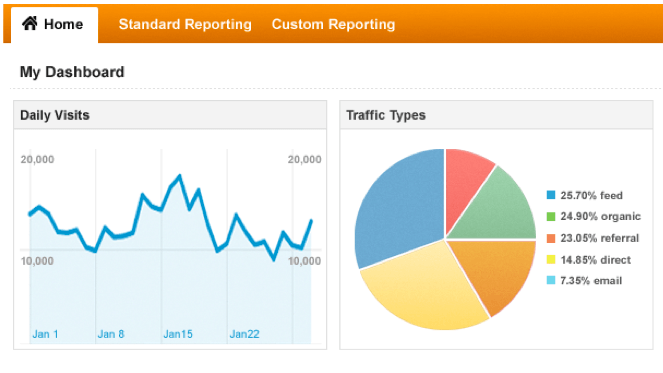Click the Jan 8 axis label
The width and height of the screenshot is (663, 373).
click(111, 334)
